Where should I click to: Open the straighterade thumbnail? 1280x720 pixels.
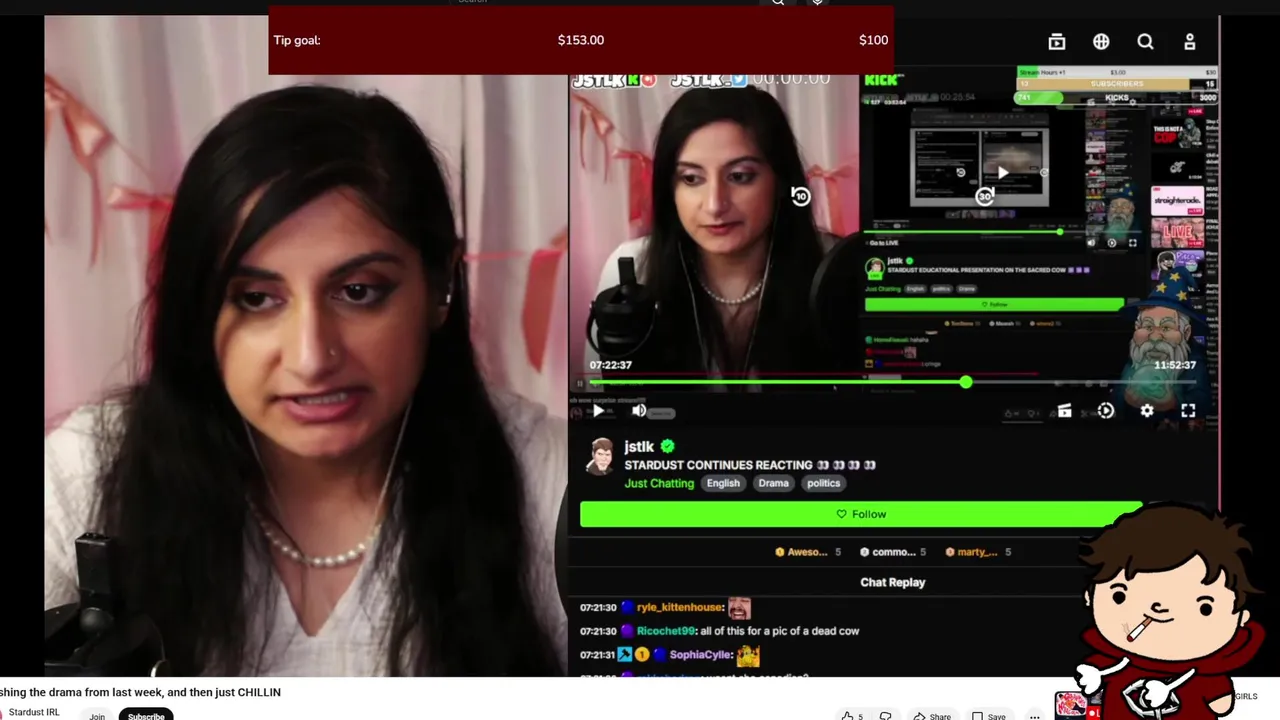1176,199
